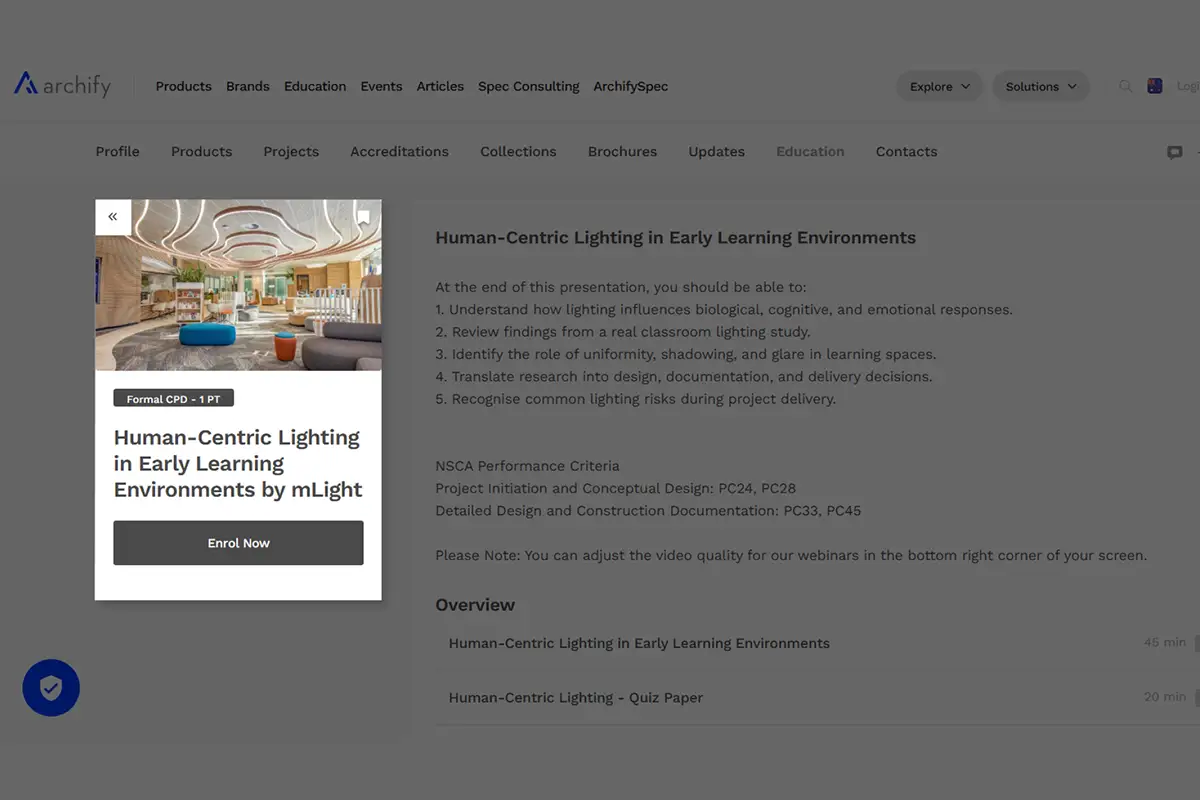The width and height of the screenshot is (1200, 800).
Task: Expand the Solutions dropdown
Action: (1041, 87)
